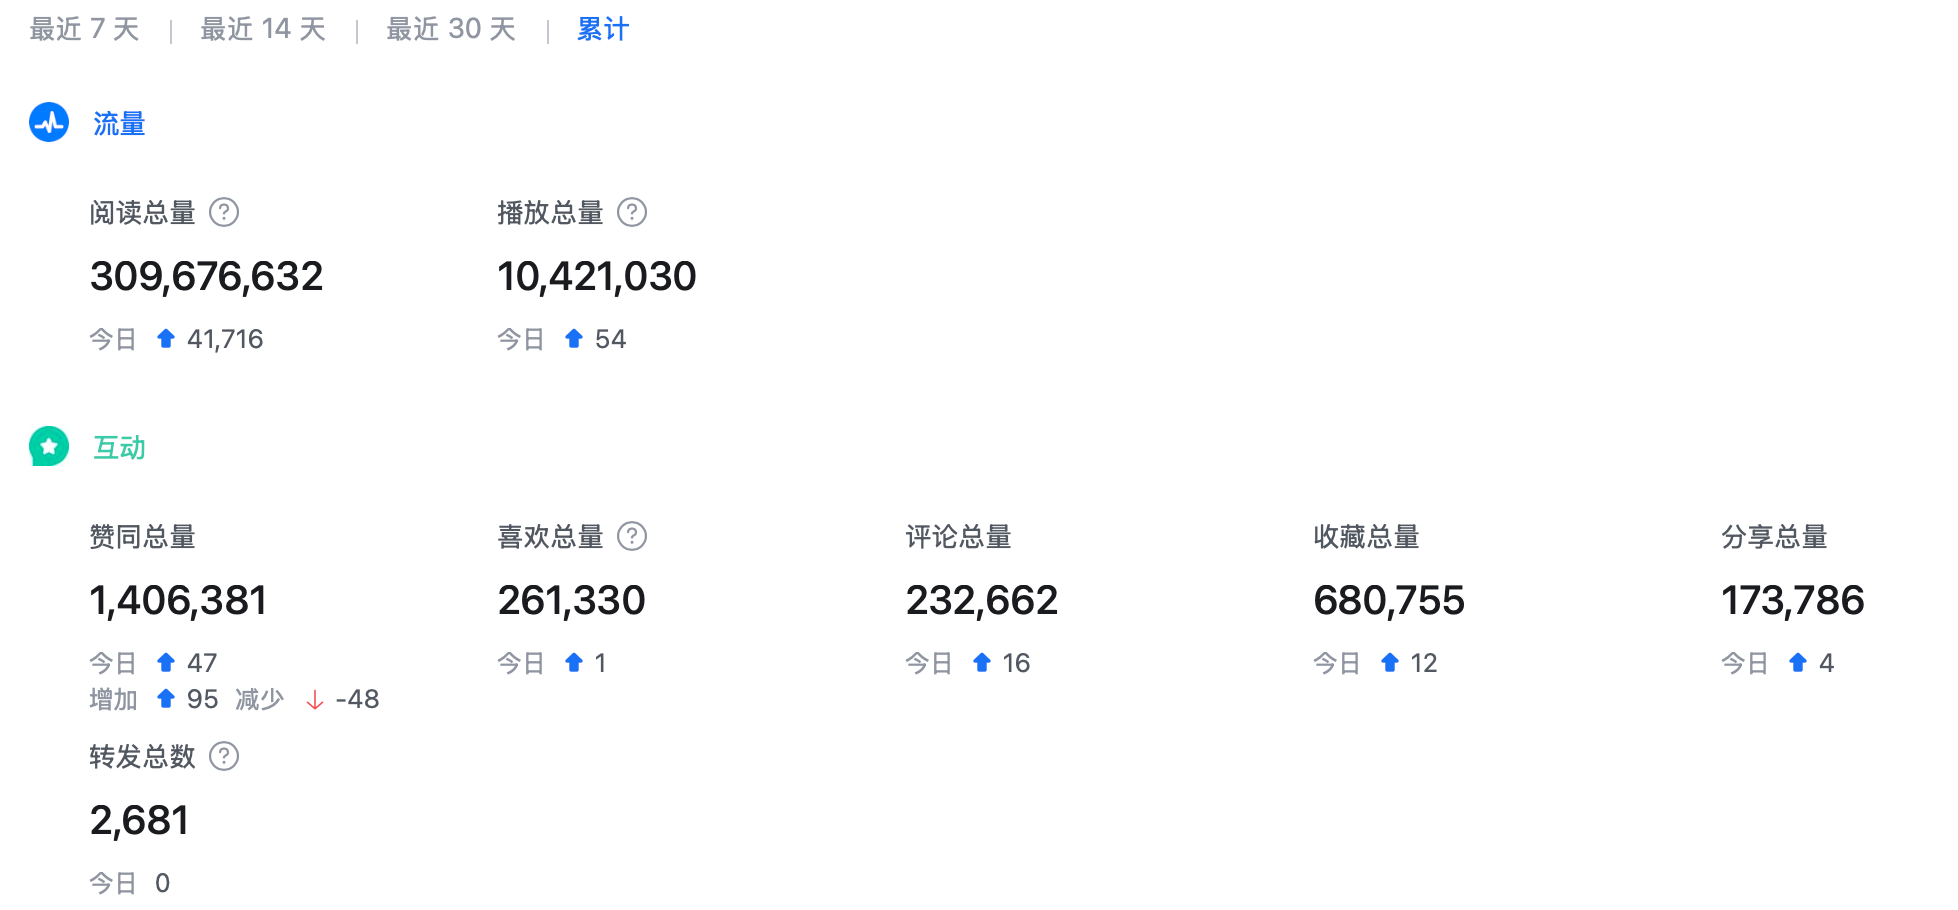Click the 互动 section heading

coord(119,447)
